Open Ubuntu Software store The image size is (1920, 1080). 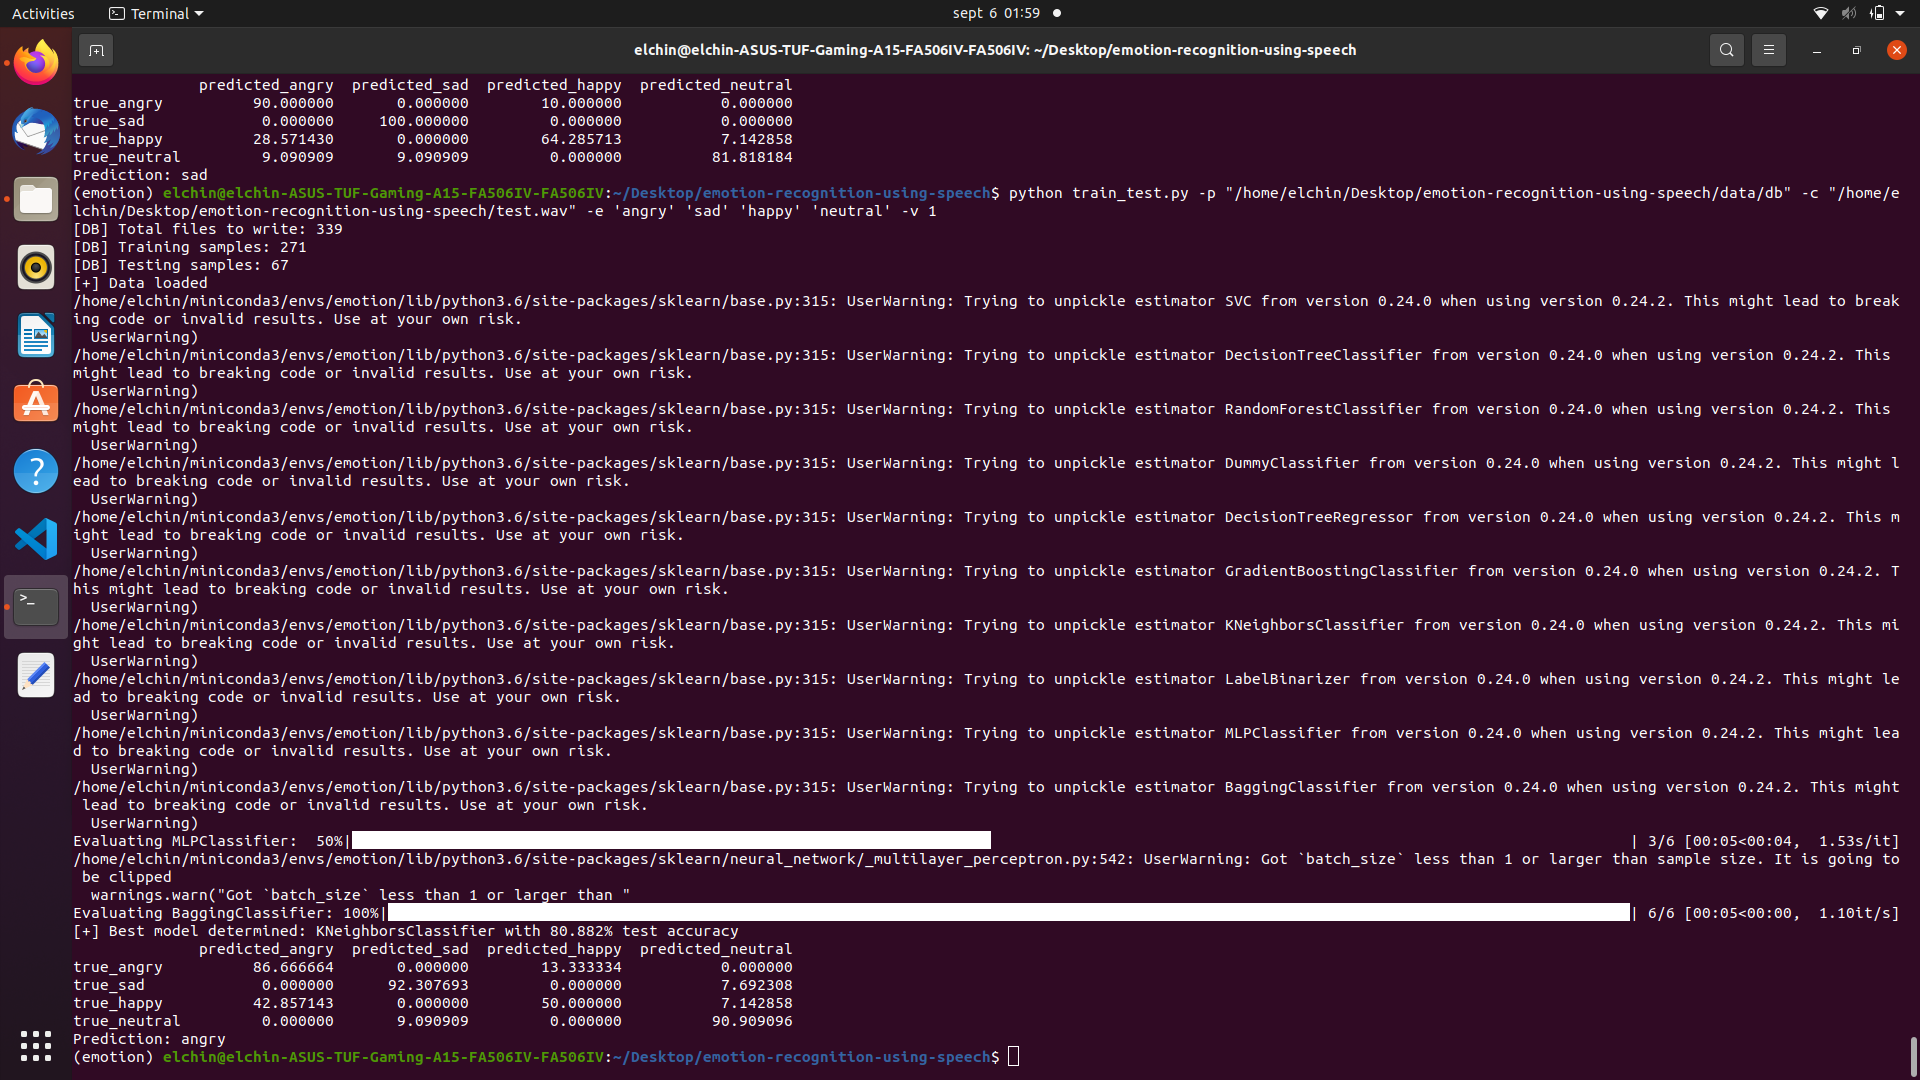tap(36, 403)
